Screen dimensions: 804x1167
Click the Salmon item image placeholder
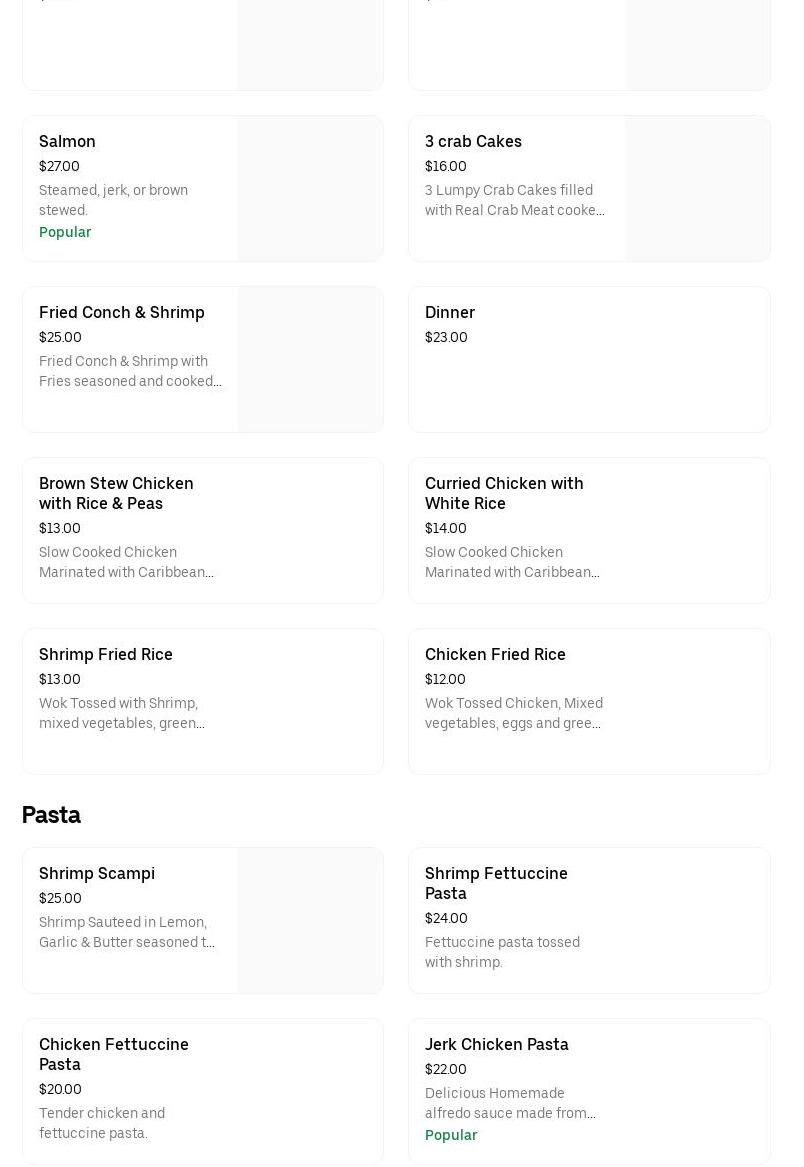310,189
